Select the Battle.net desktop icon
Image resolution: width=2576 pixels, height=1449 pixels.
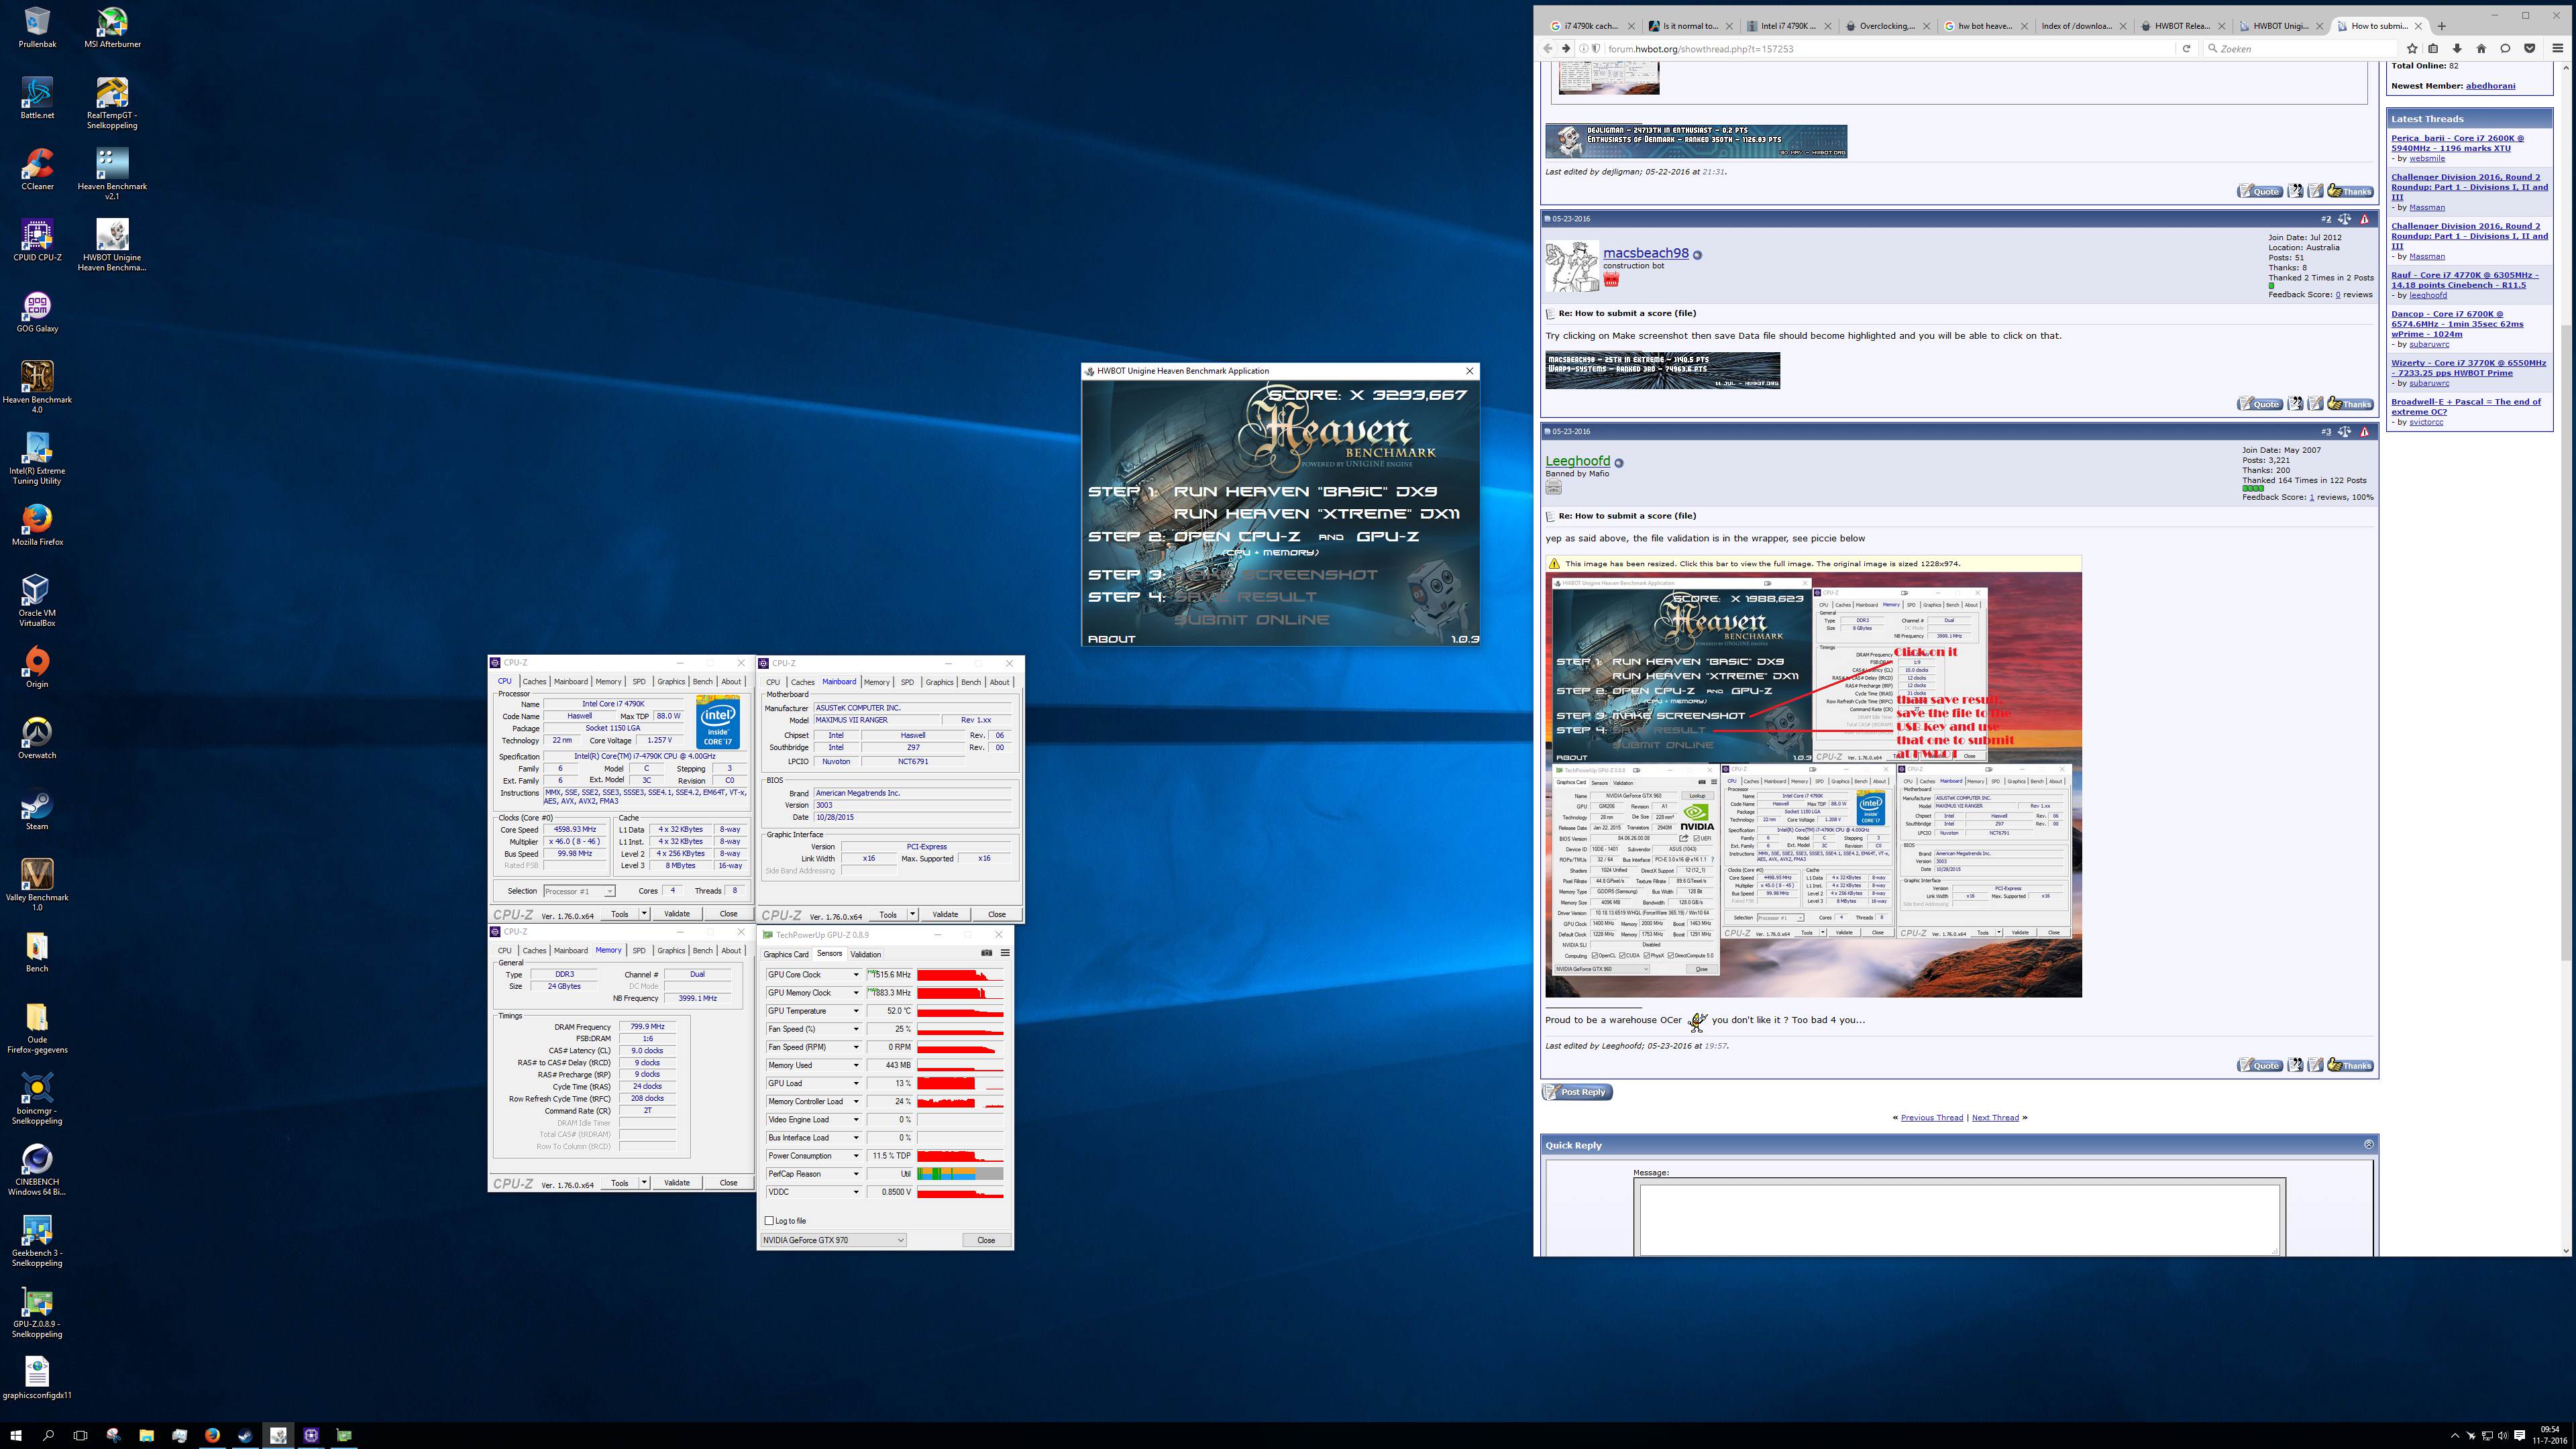(x=37, y=99)
